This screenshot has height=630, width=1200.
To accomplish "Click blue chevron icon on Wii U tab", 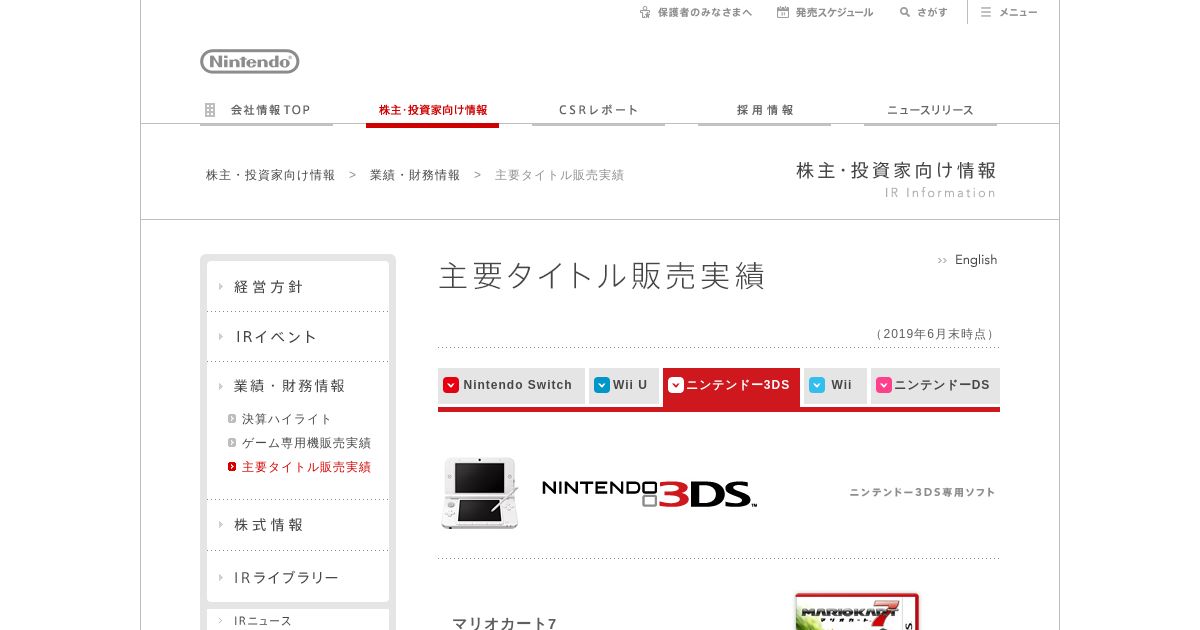I will (602, 385).
